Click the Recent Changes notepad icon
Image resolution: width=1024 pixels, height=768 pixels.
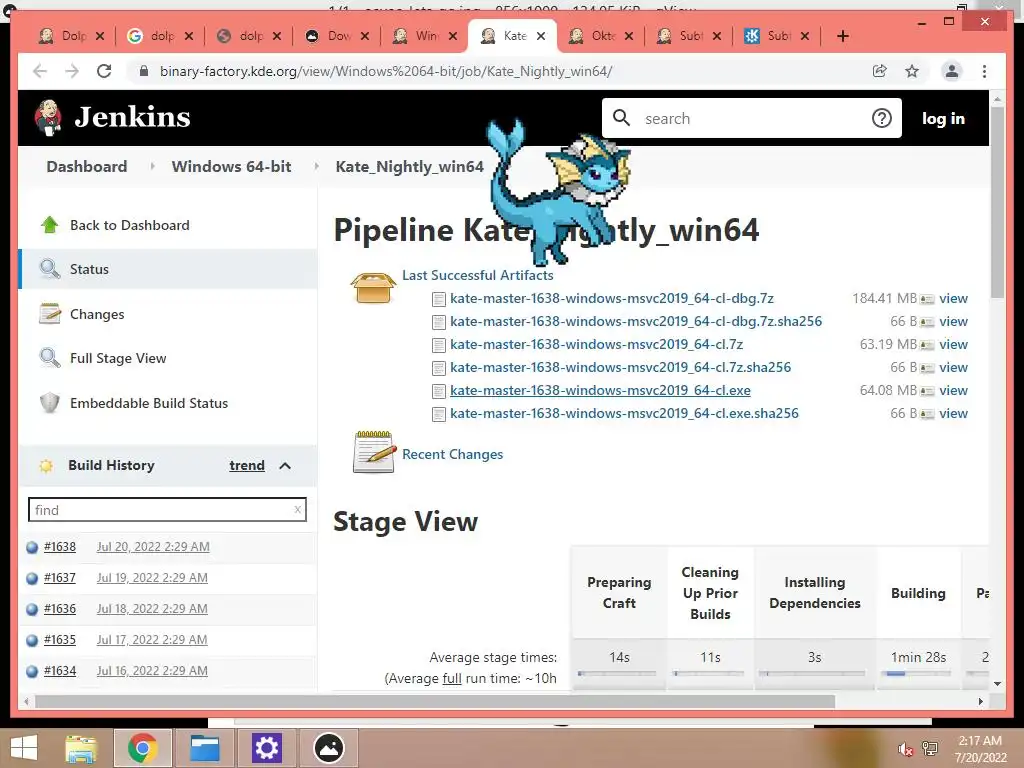374,452
